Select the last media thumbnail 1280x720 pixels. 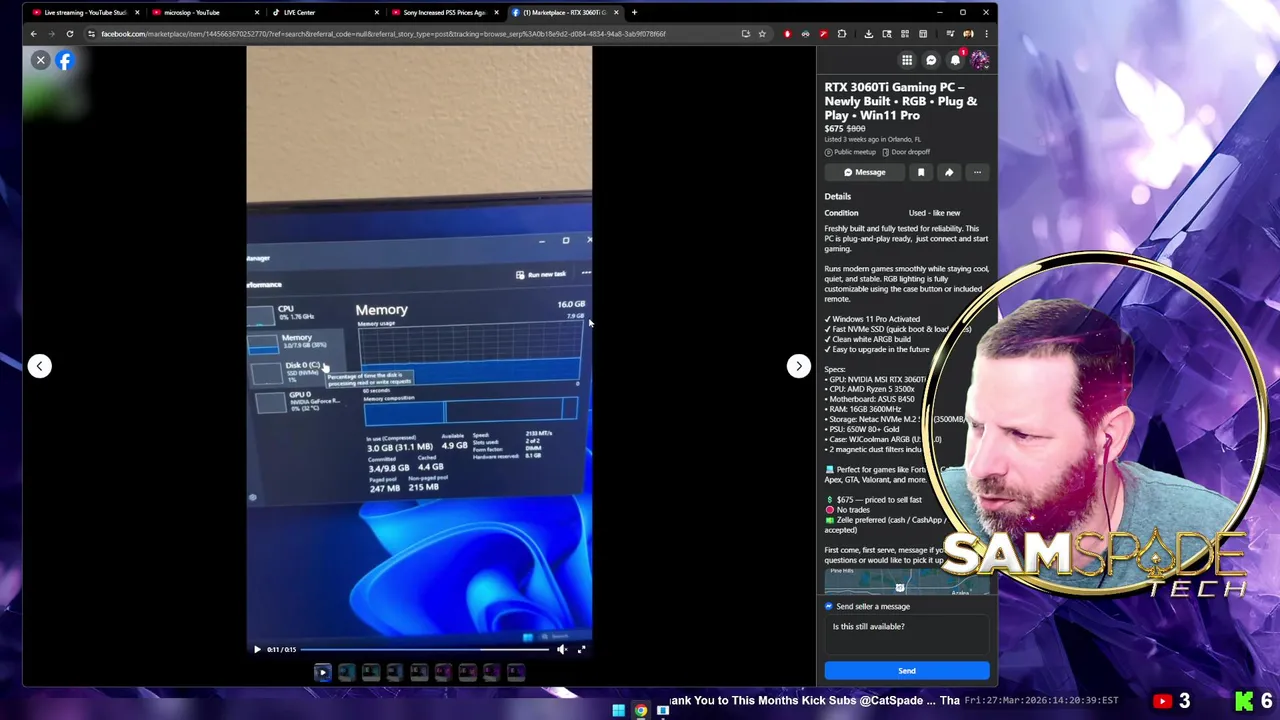click(516, 673)
